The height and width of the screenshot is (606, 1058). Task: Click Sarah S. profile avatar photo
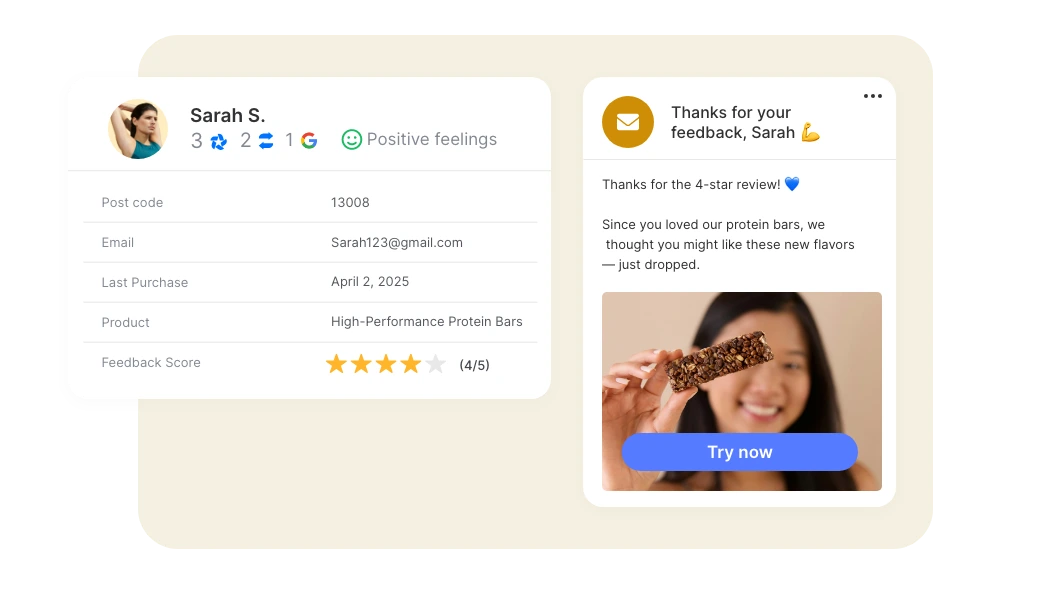pos(138,129)
